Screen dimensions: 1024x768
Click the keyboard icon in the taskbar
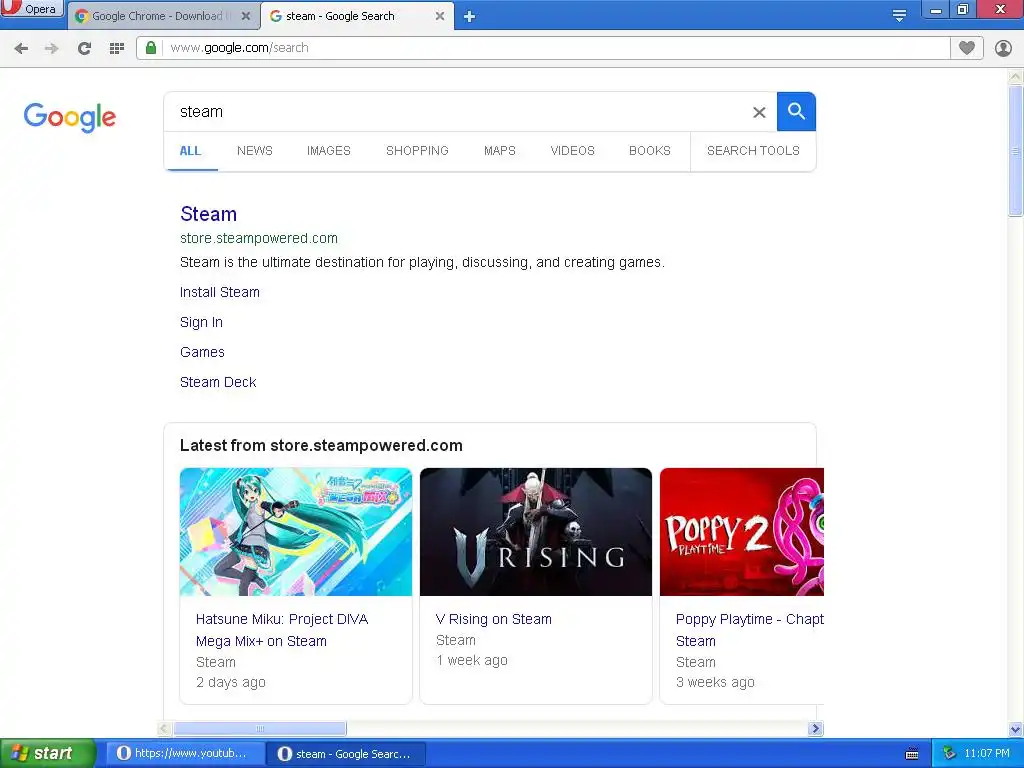click(x=912, y=754)
